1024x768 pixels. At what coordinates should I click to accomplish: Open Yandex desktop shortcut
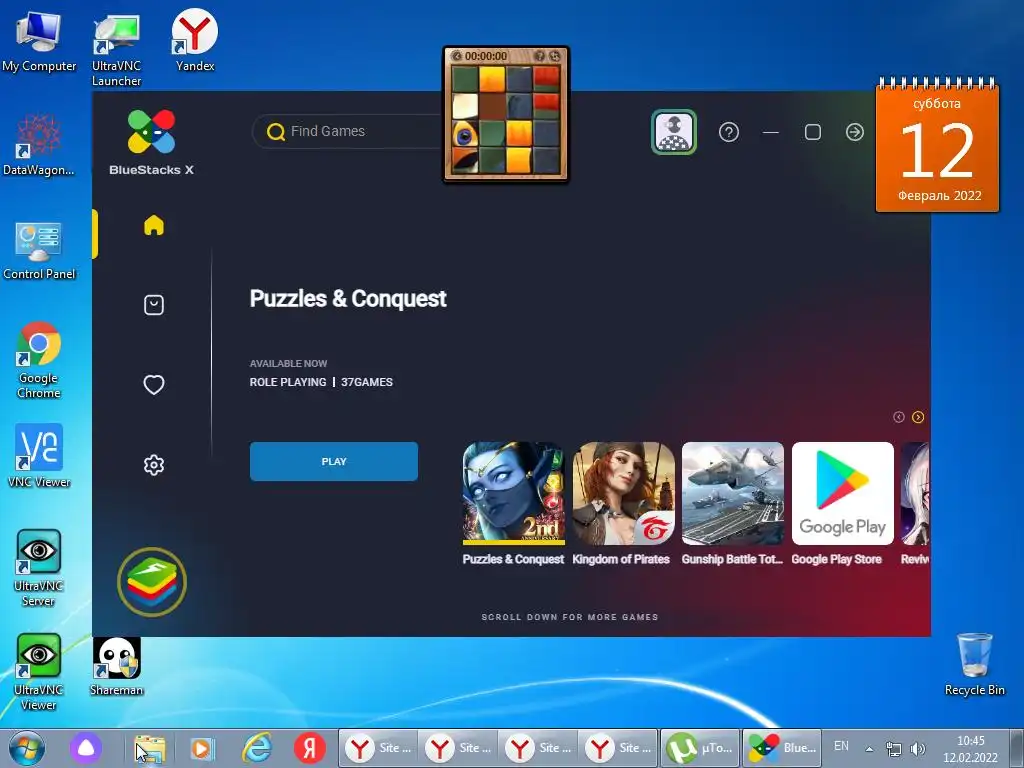195,40
